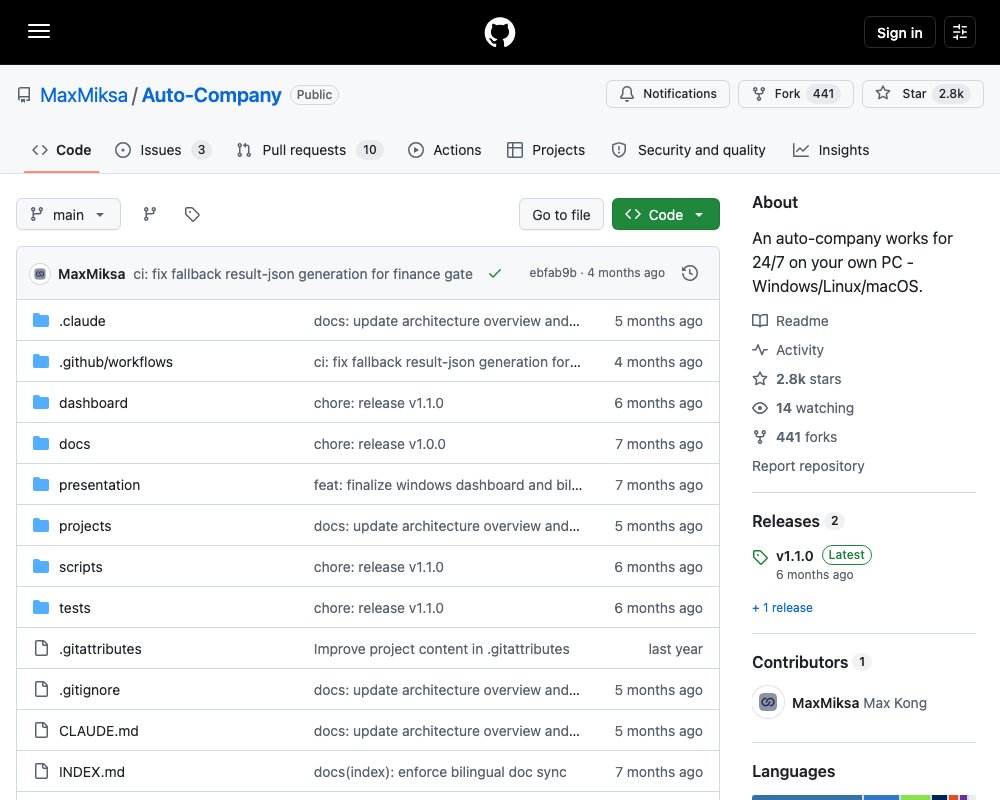Click the '+ 1 release' link
The image size is (1000, 800).
[783, 608]
